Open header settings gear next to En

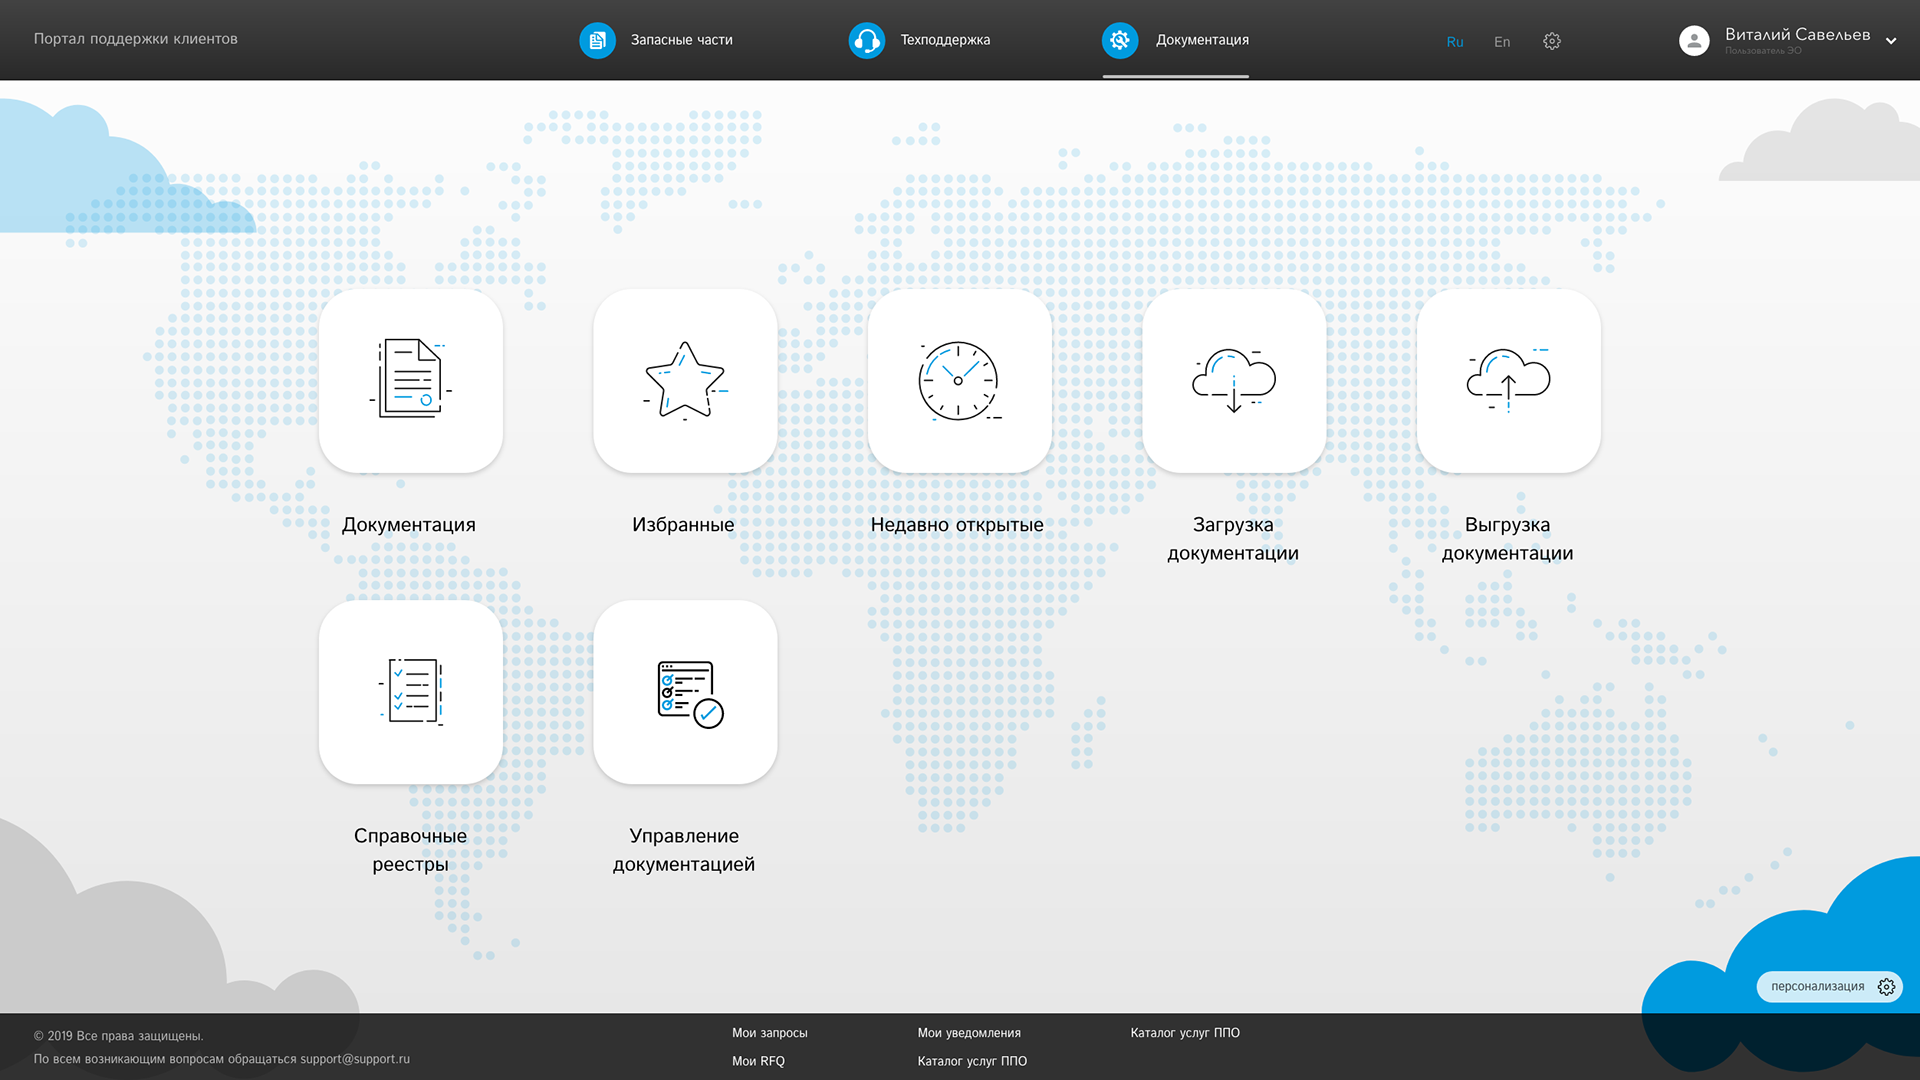click(1552, 41)
